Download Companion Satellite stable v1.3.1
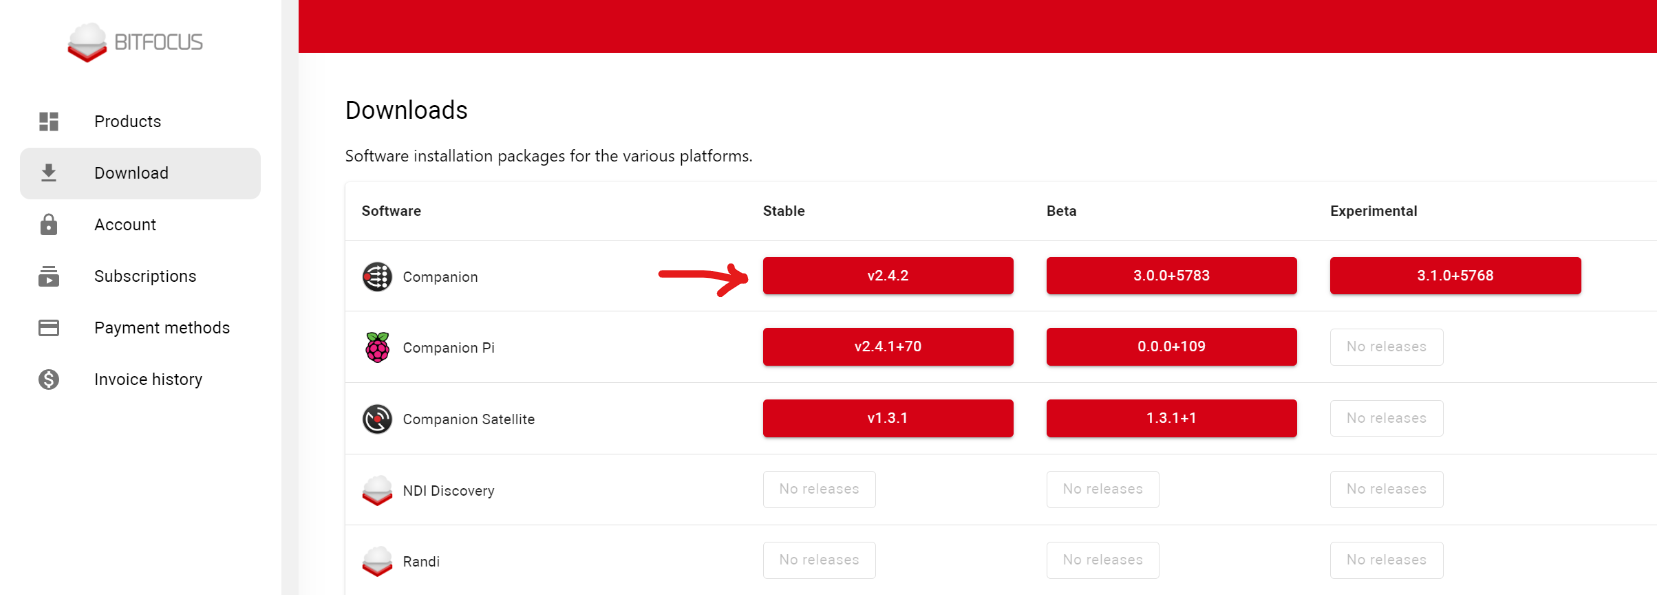This screenshot has height=595, width=1657. click(888, 418)
